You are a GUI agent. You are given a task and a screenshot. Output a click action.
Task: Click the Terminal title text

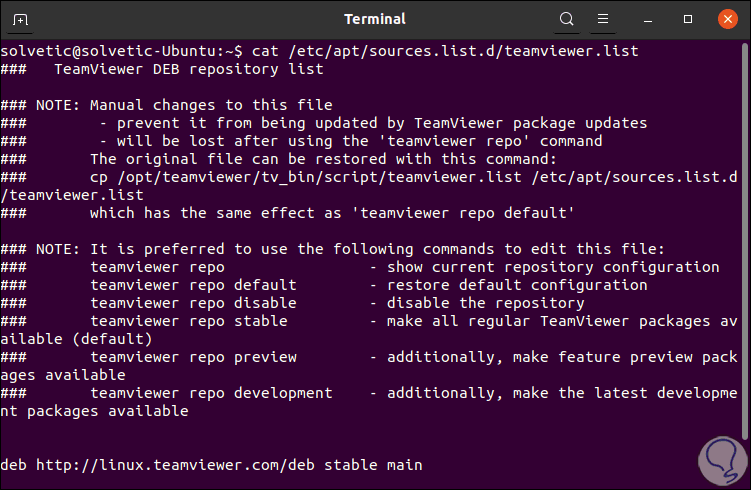click(x=375, y=19)
